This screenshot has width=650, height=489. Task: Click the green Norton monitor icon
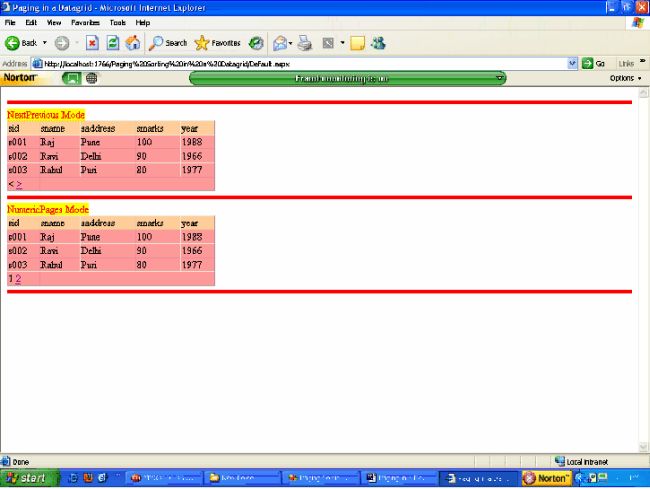pos(71,78)
